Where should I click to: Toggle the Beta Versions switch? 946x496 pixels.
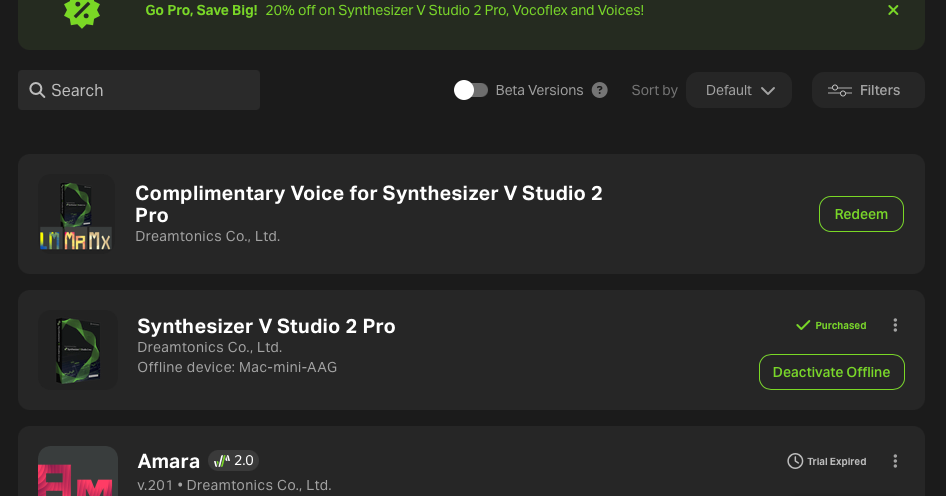coord(471,90)
